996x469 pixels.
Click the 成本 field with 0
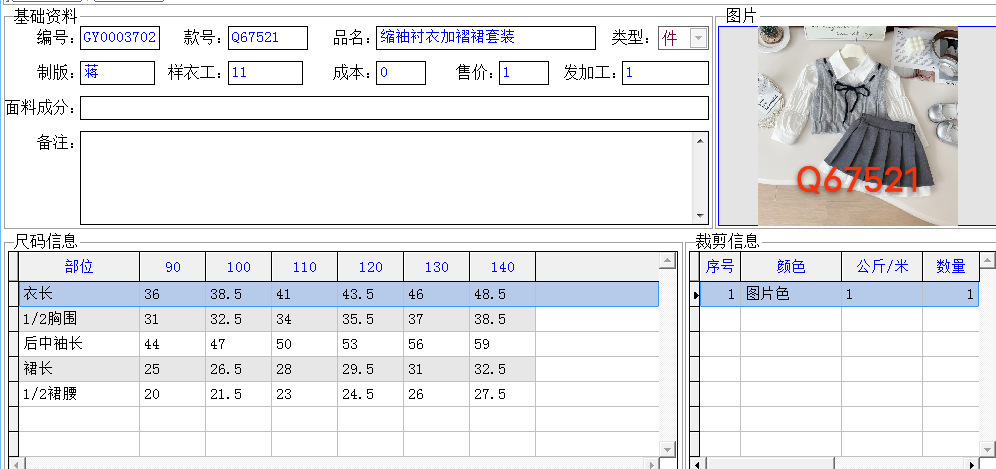point(401,72)
